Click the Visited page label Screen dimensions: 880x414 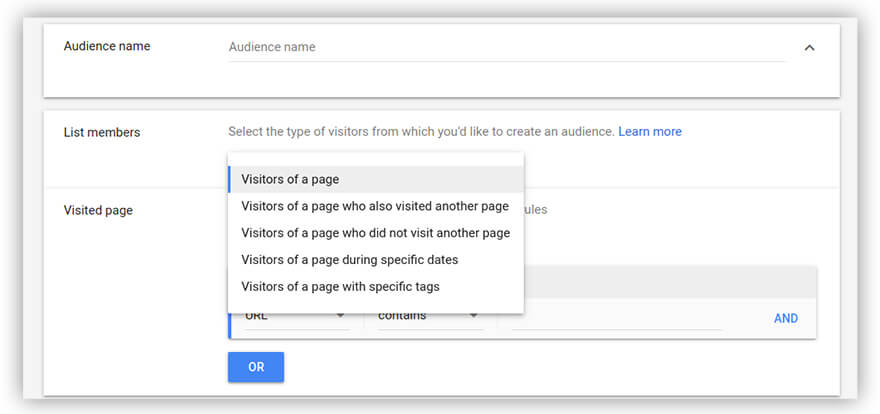pos(98,210)
